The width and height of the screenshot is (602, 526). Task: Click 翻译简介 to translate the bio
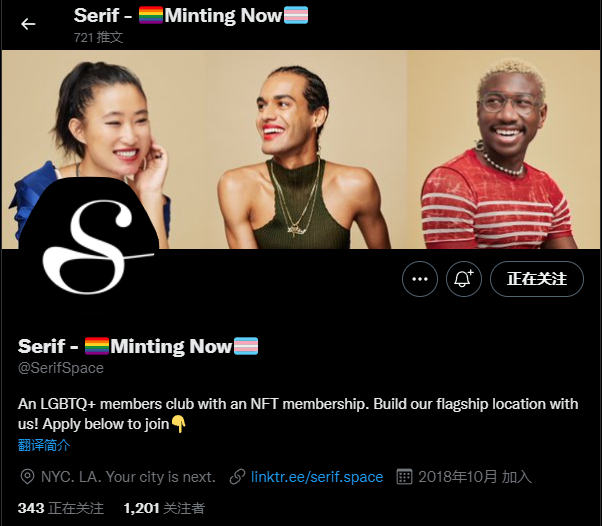(44, 445)
